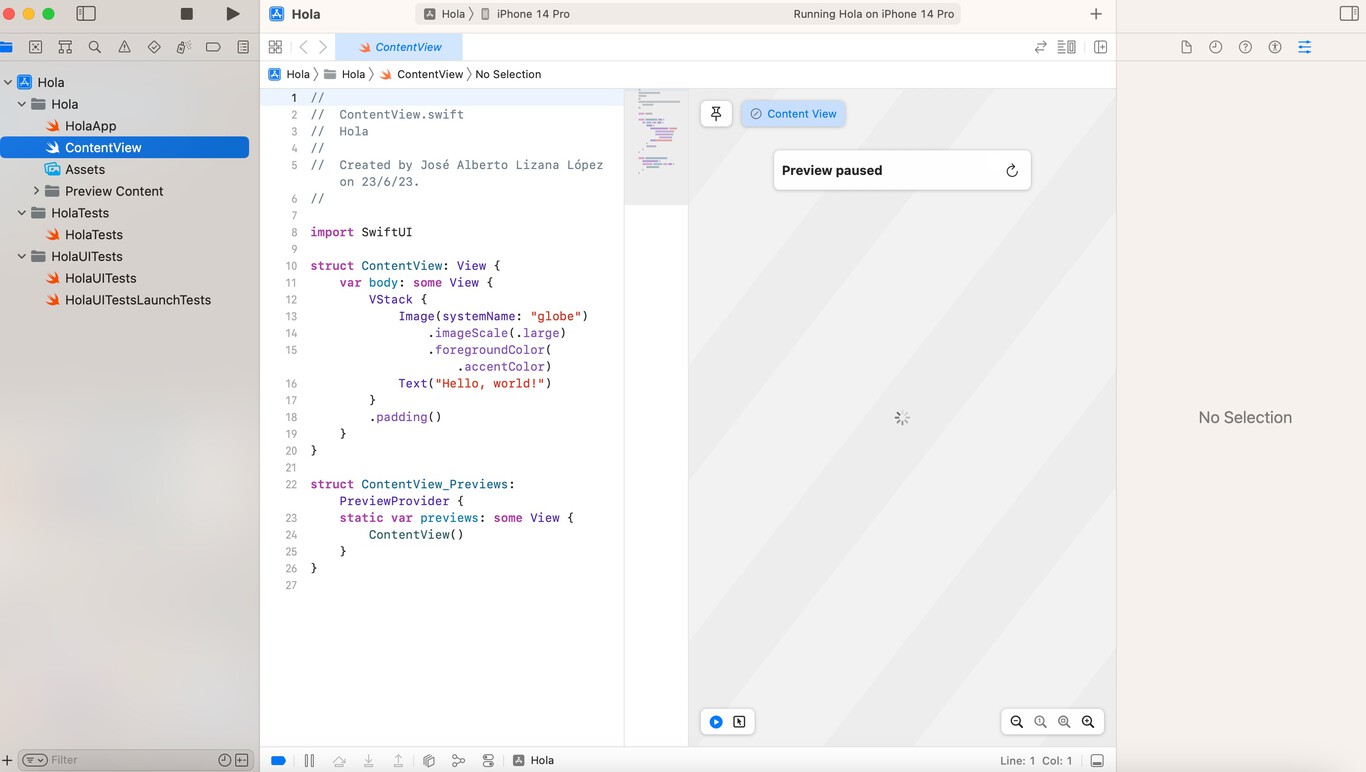Toggle environment overrides in debug bar
This screenshot has width=1366, height=772.
pyautogui.click(x=488, y=760)
